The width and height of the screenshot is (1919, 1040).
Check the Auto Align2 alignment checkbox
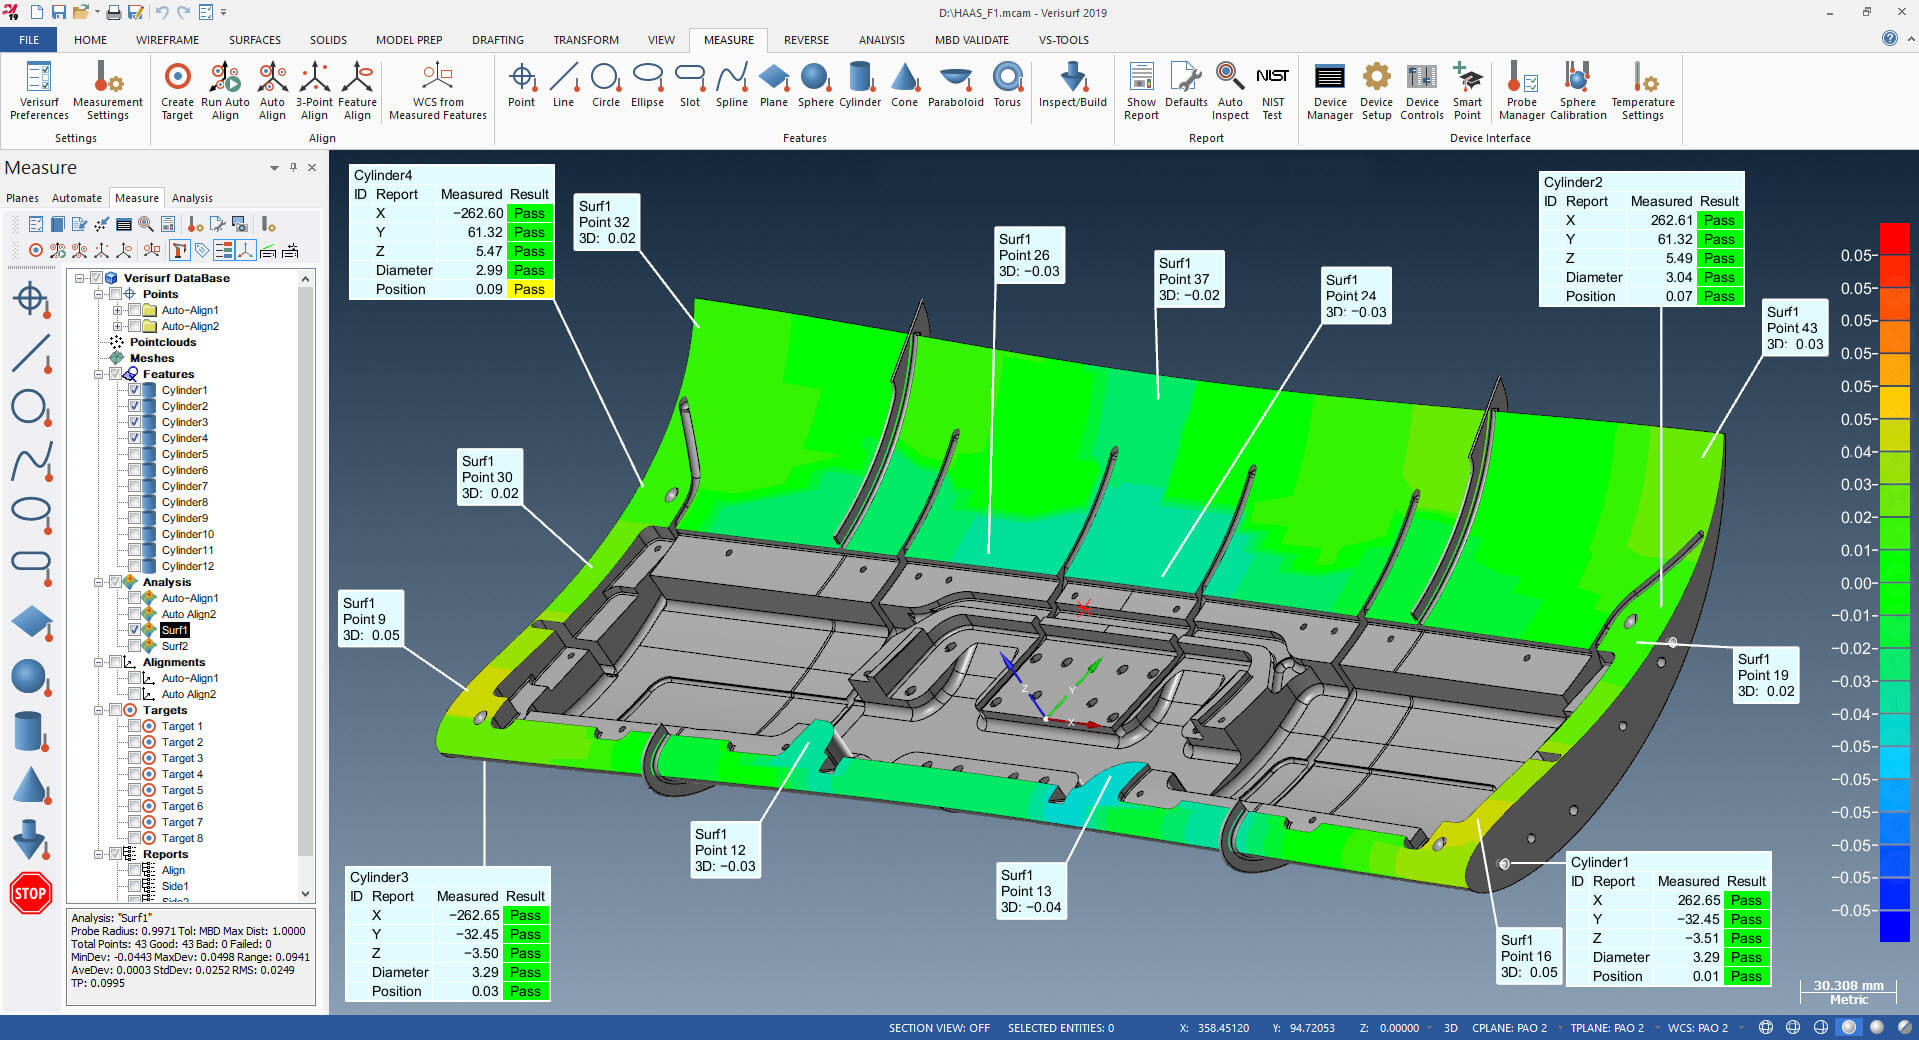[x=134, y=694]
